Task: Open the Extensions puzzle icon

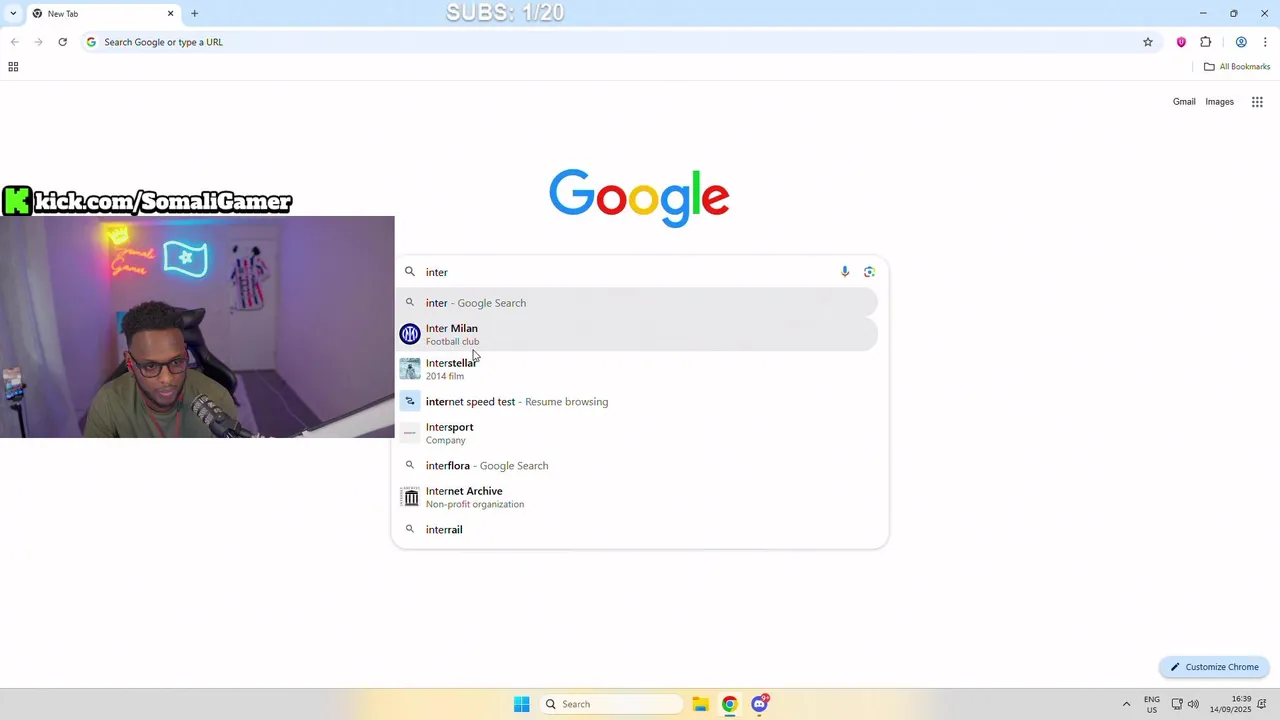Action: pyautogui.click(x=1205, y=42)
